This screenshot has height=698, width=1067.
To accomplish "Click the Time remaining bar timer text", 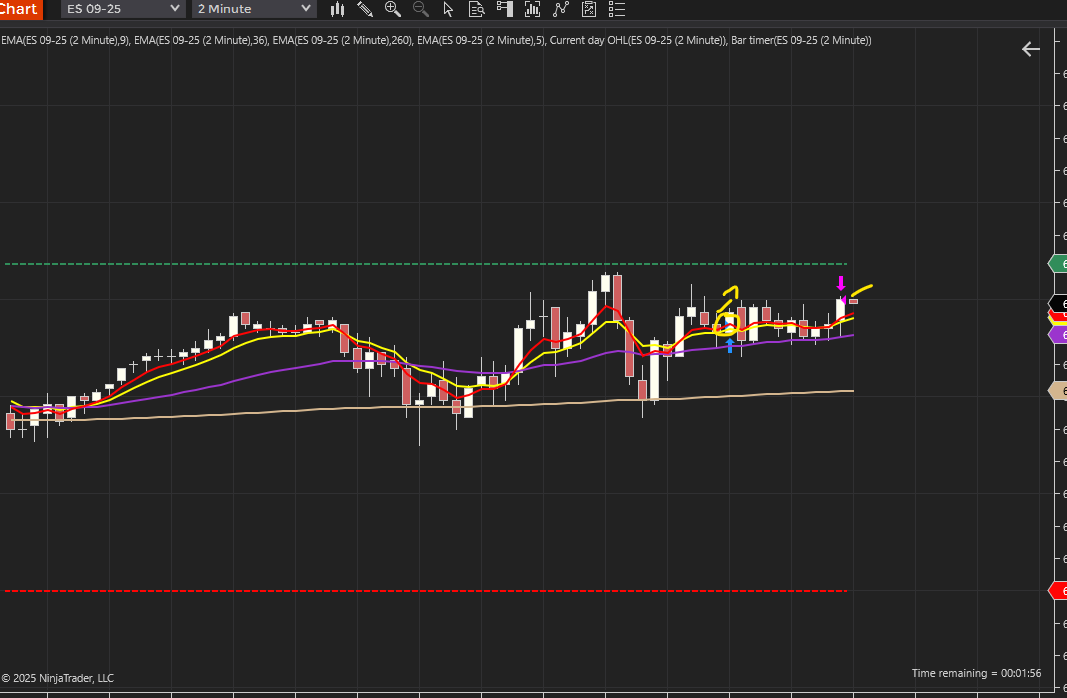I will click(x=976, y=673).
